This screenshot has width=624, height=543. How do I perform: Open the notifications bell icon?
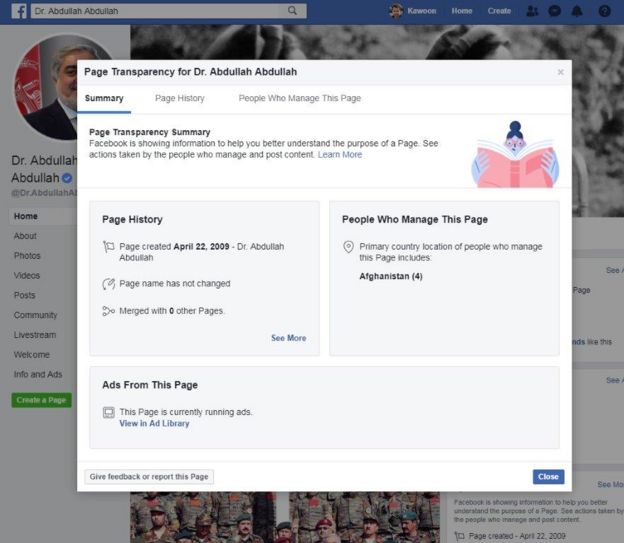(x=577, y=11)
